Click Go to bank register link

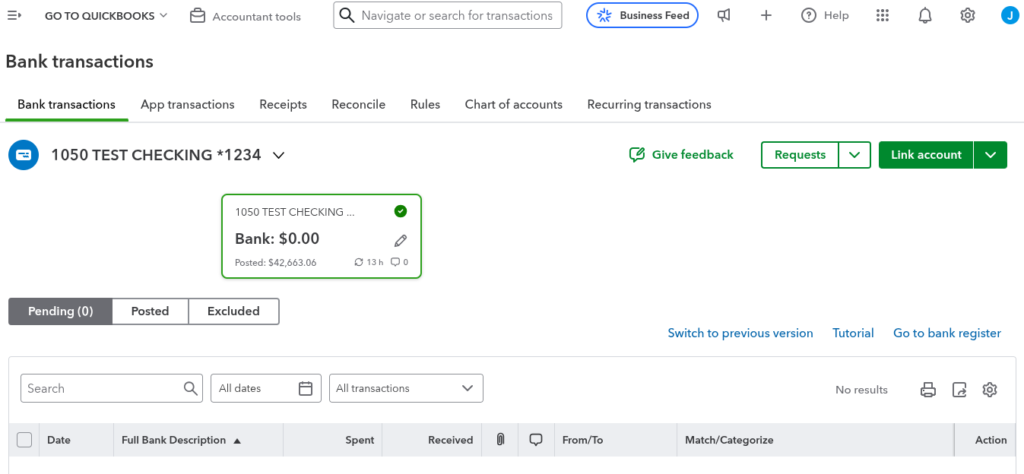click(x=947, y=333)
